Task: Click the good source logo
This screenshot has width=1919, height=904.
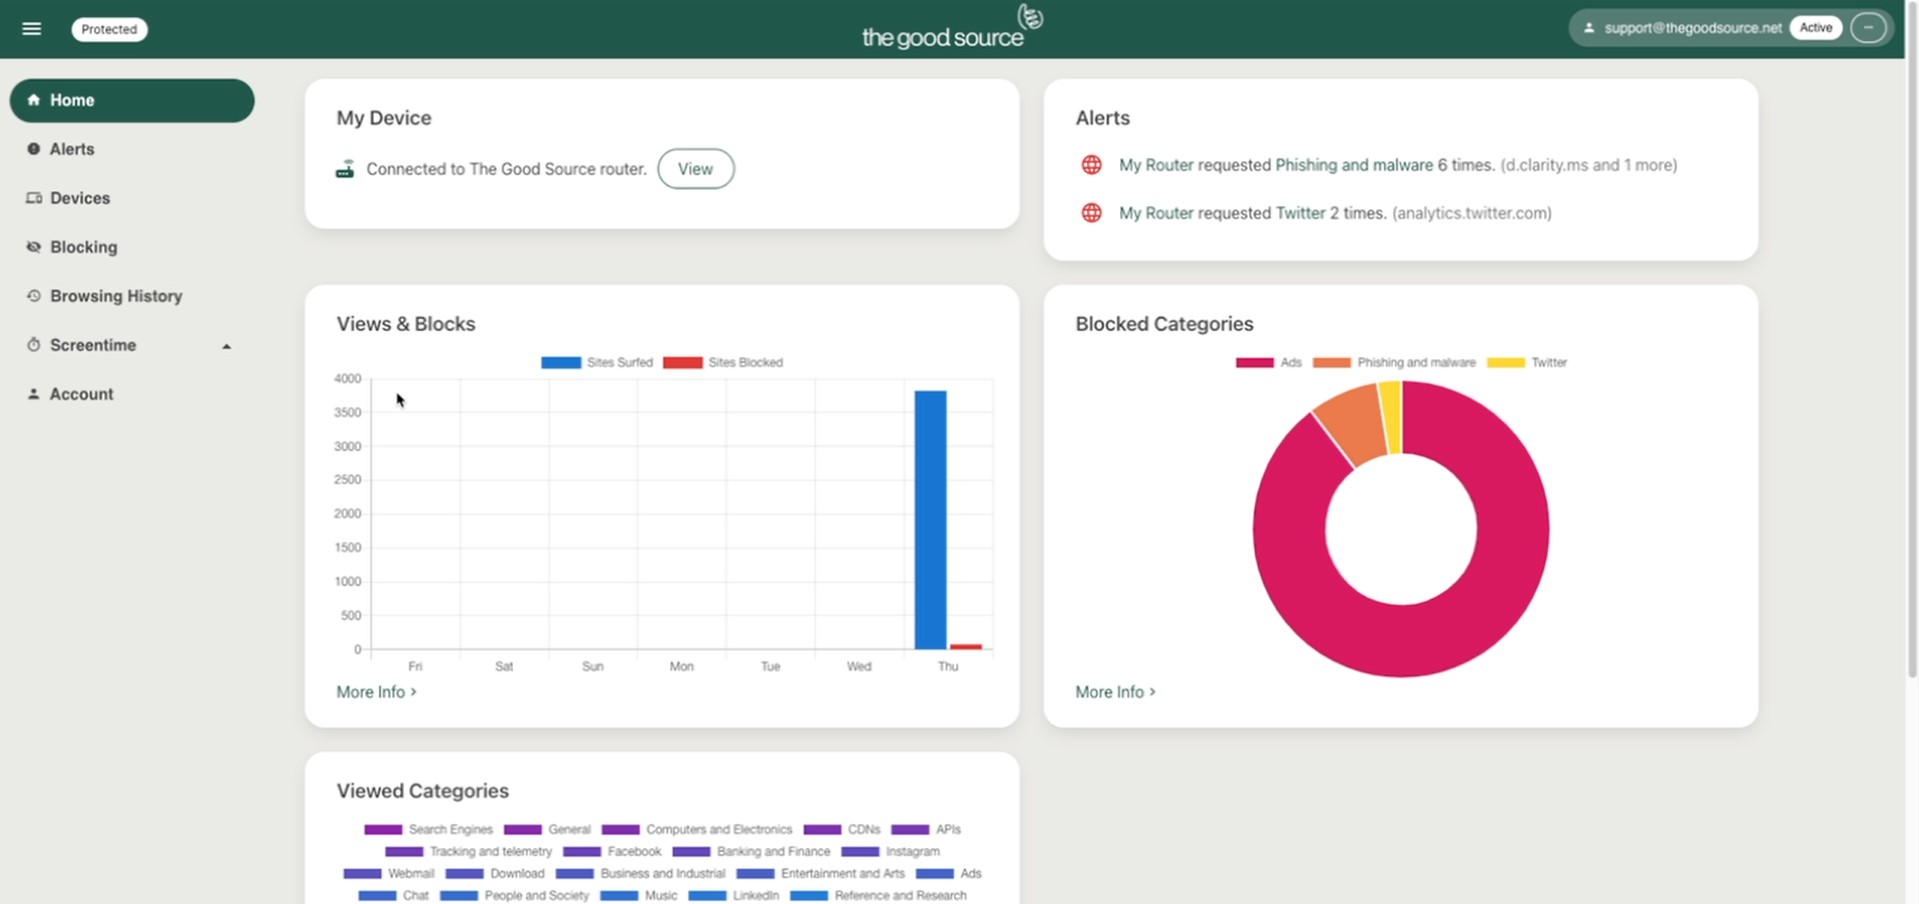Action: point(952,28)
